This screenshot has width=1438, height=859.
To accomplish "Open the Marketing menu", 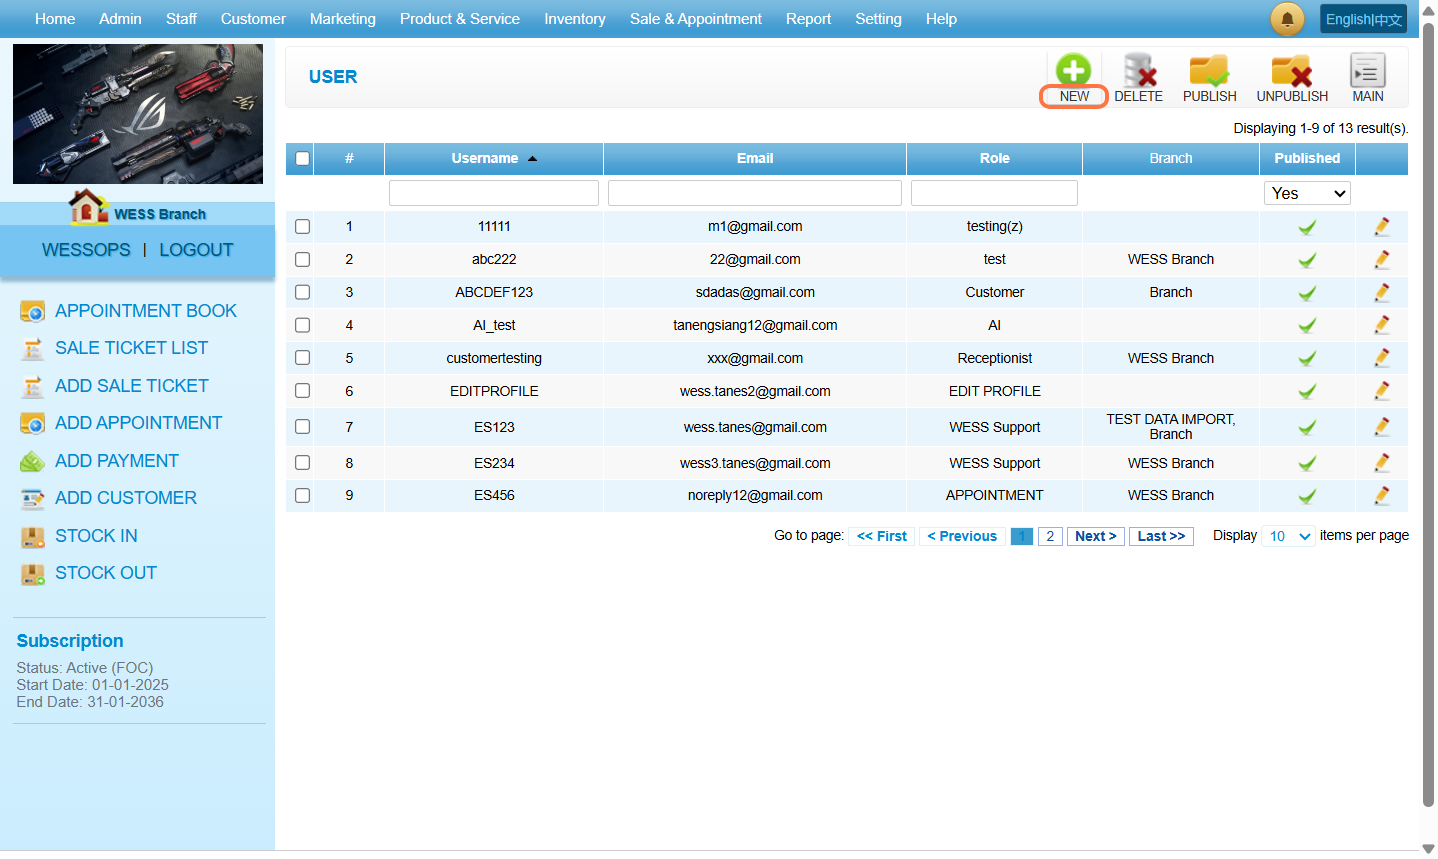I will [x=343, y=19].
